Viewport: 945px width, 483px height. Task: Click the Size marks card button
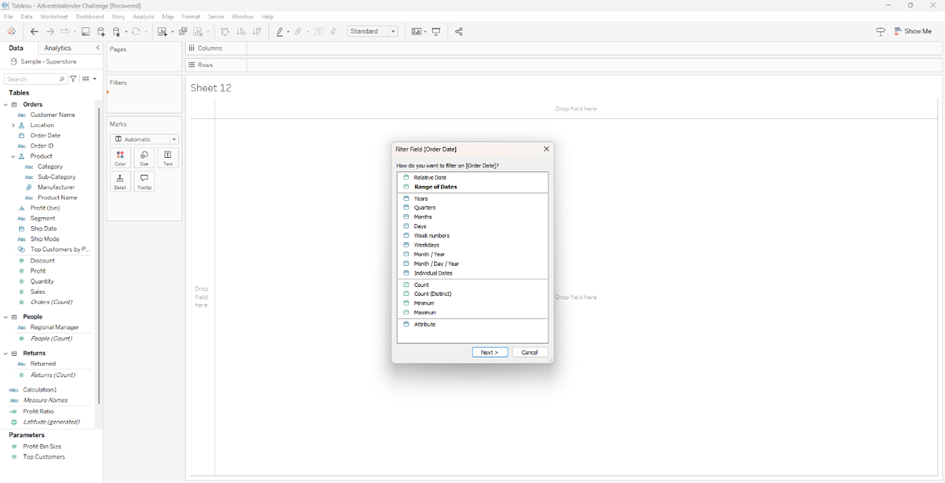144,157
